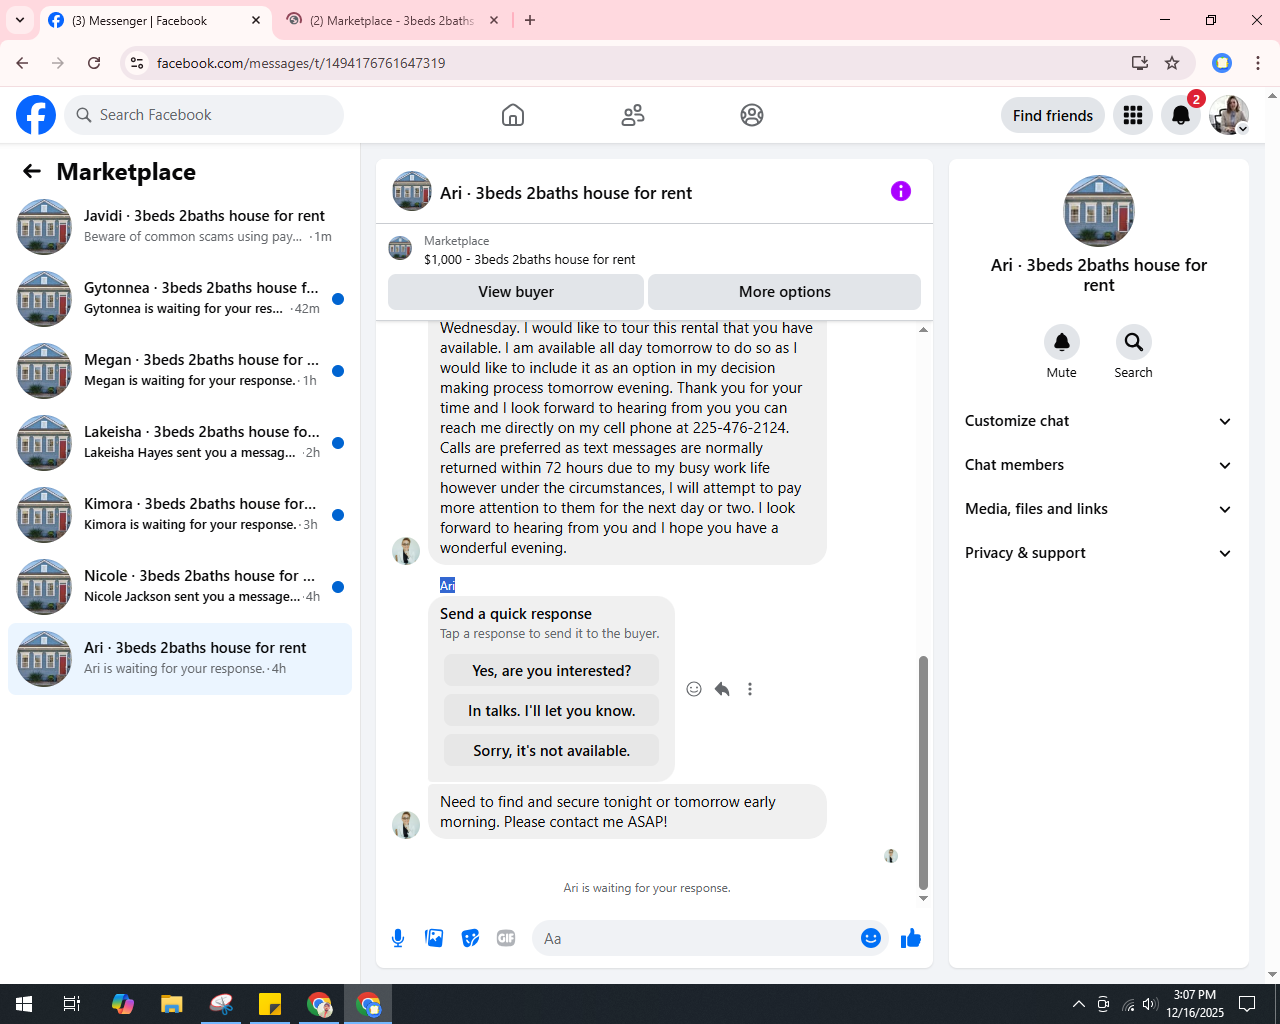
Task: Send a thumbs-up like
Action: coord(911,938)
